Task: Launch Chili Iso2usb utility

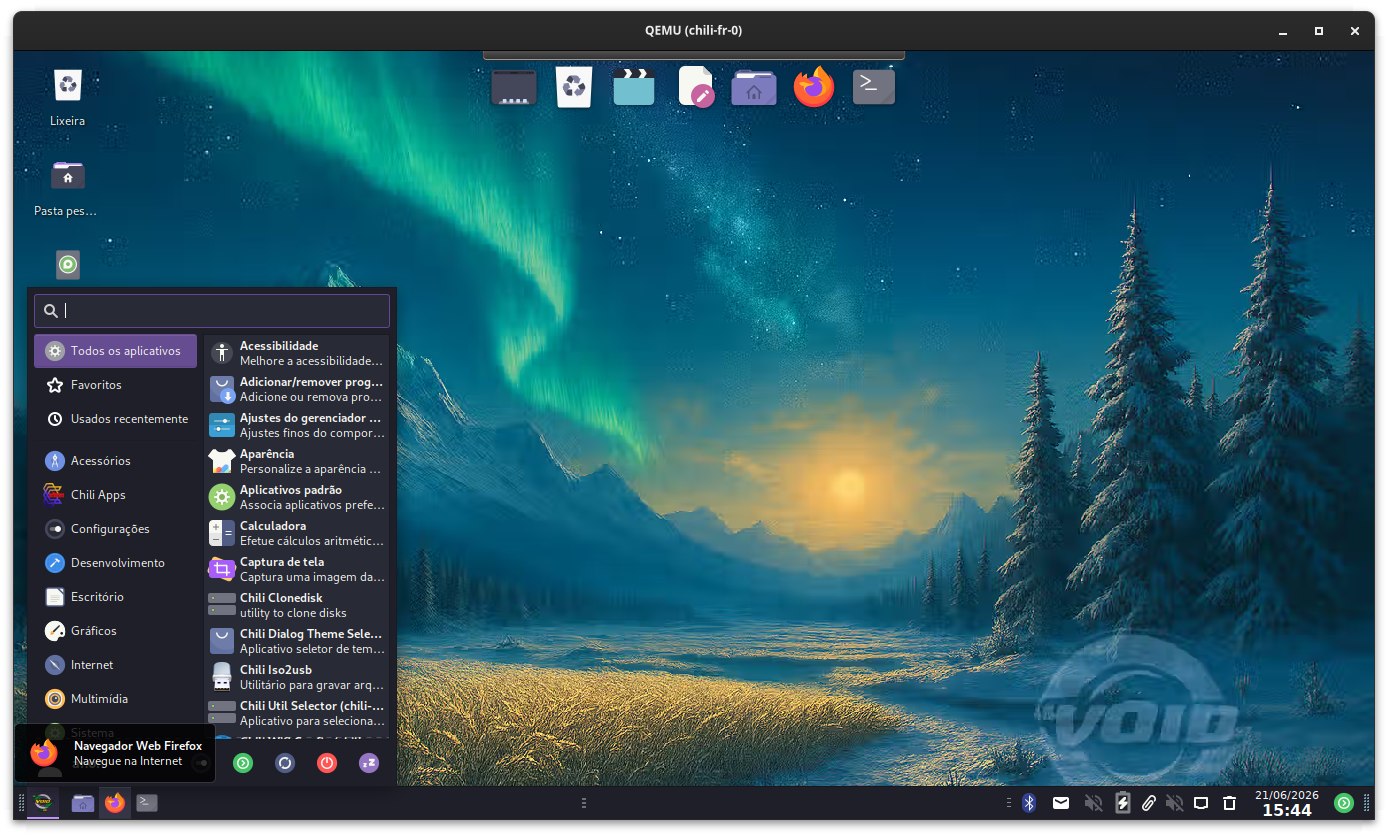Action: pos(296,677)
